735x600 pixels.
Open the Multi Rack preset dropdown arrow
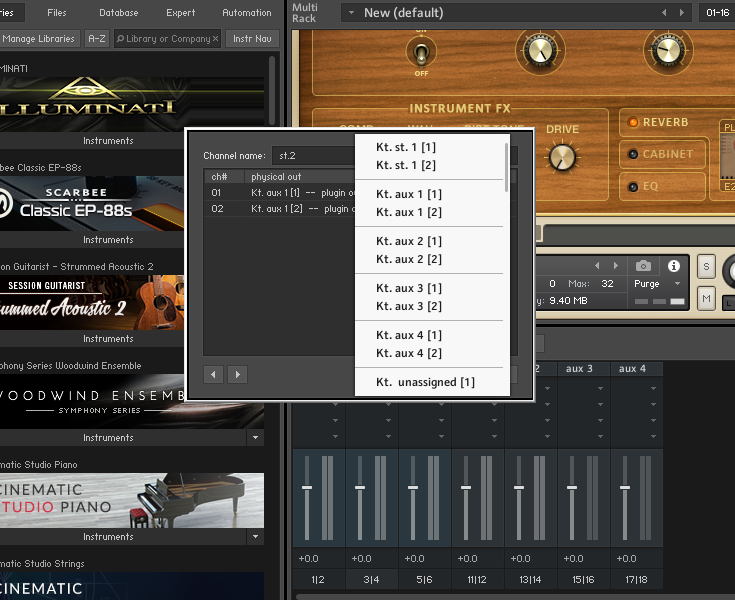[x=351, y=13]
